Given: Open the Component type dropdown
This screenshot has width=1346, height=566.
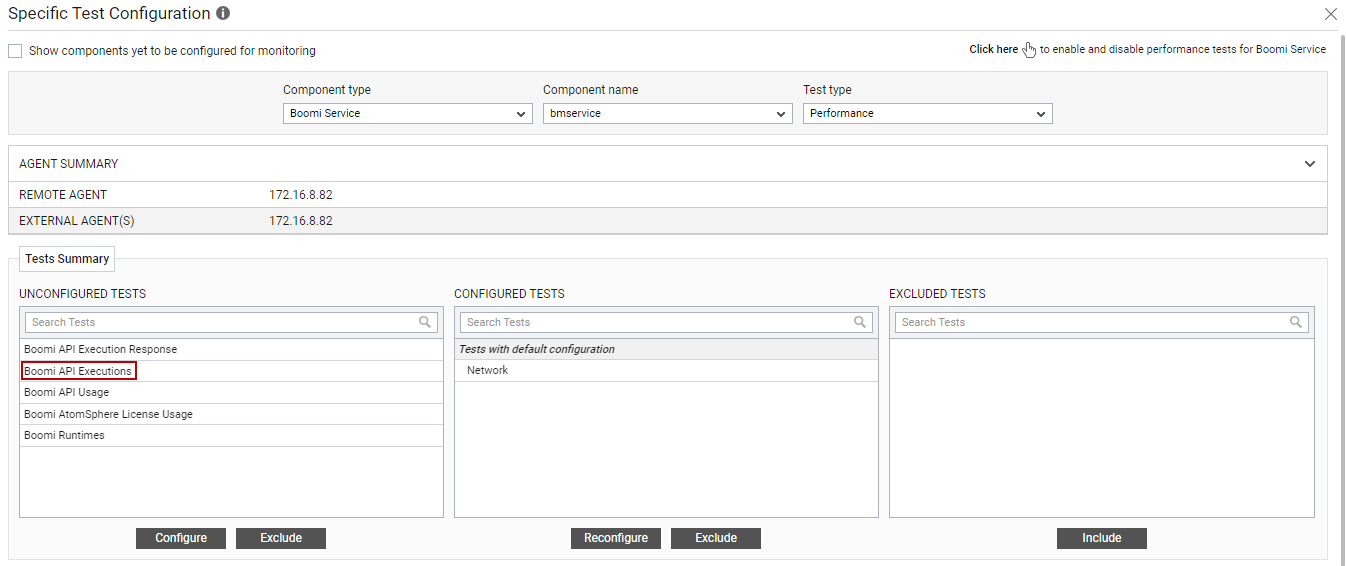Looking at the screenshot, I should pyautogui.click(x=408, y=114).
